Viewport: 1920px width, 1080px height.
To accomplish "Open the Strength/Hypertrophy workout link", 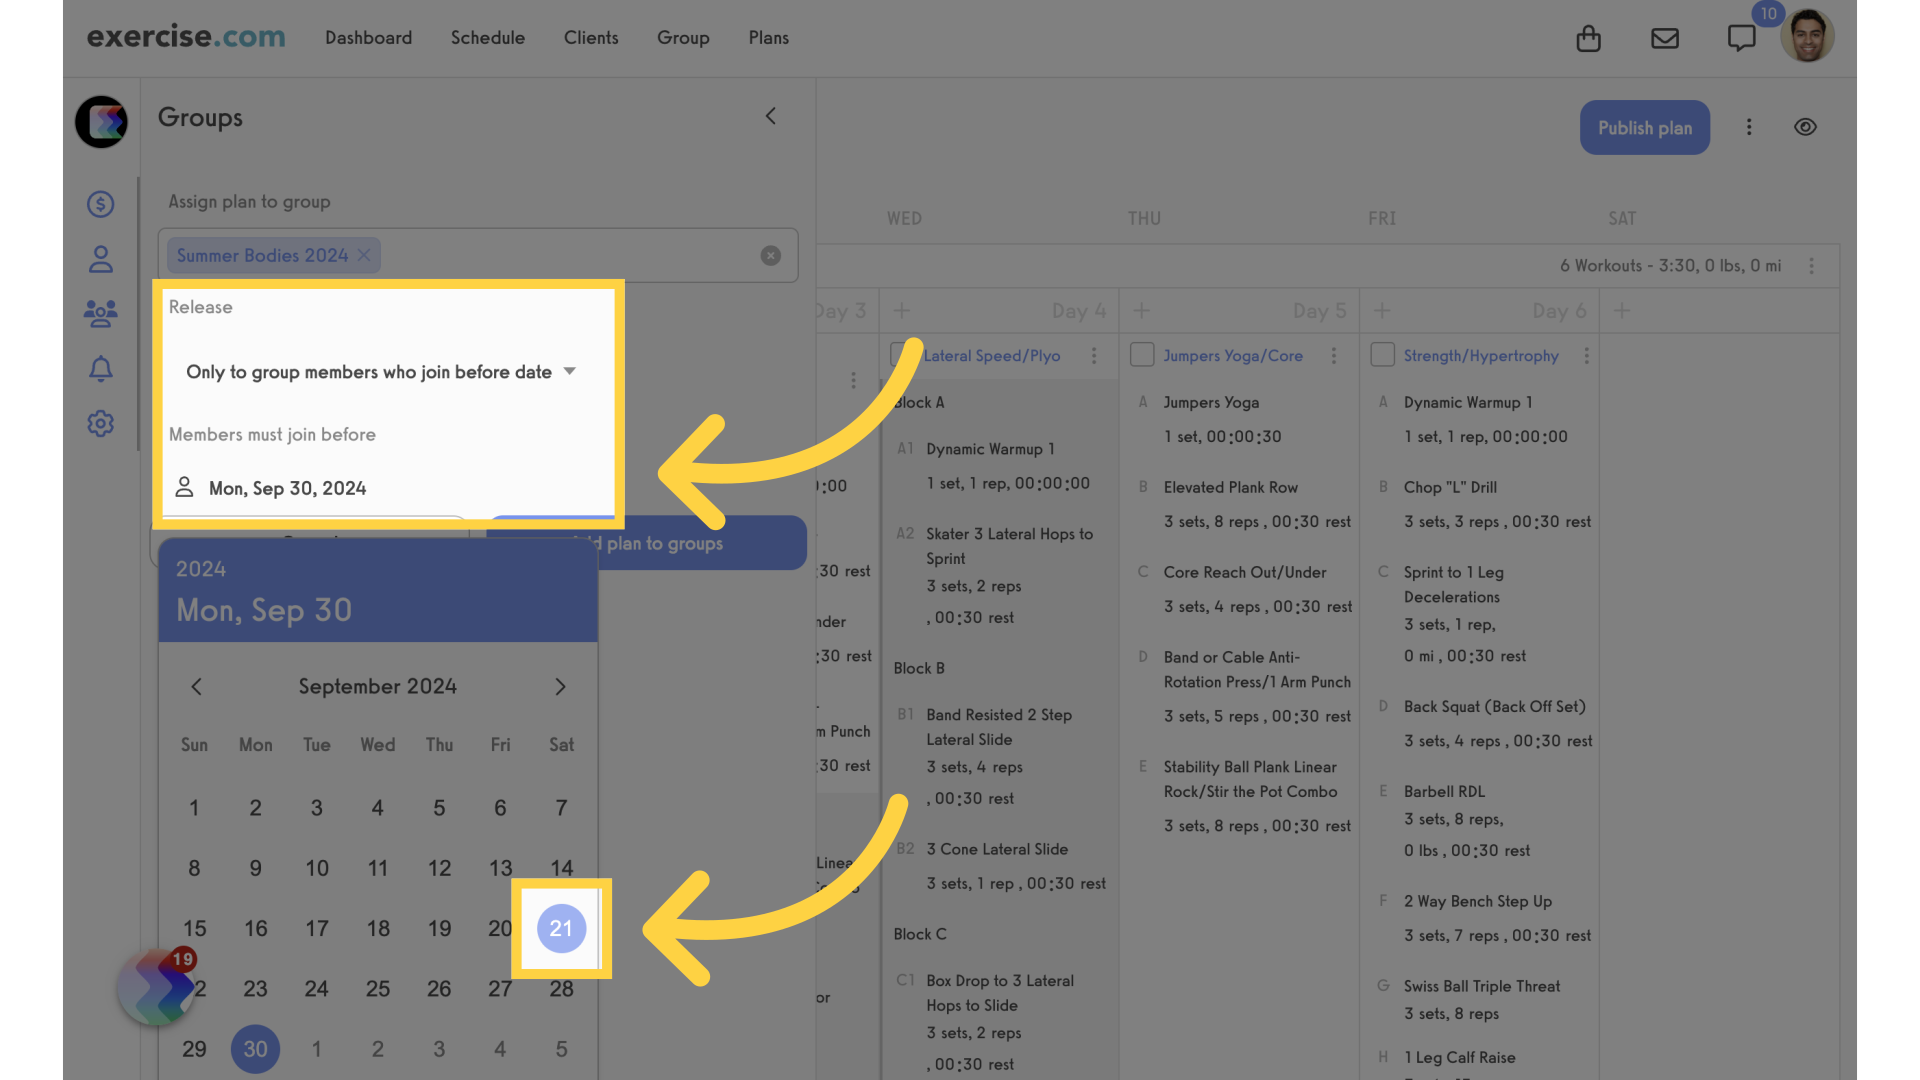I will pos(1480,356).
